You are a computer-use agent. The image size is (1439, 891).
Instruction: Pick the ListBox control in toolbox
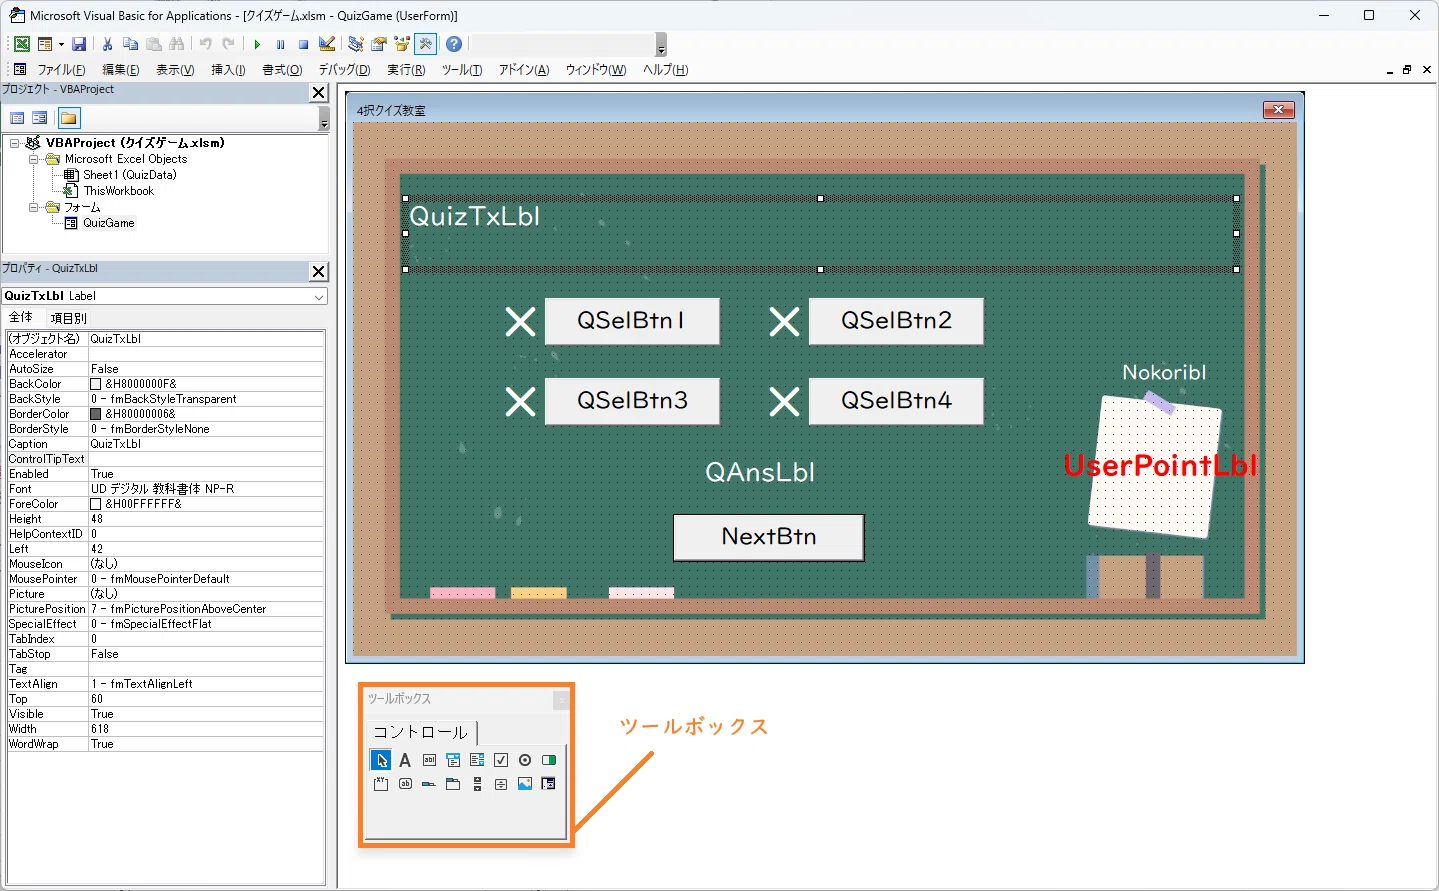477,760
